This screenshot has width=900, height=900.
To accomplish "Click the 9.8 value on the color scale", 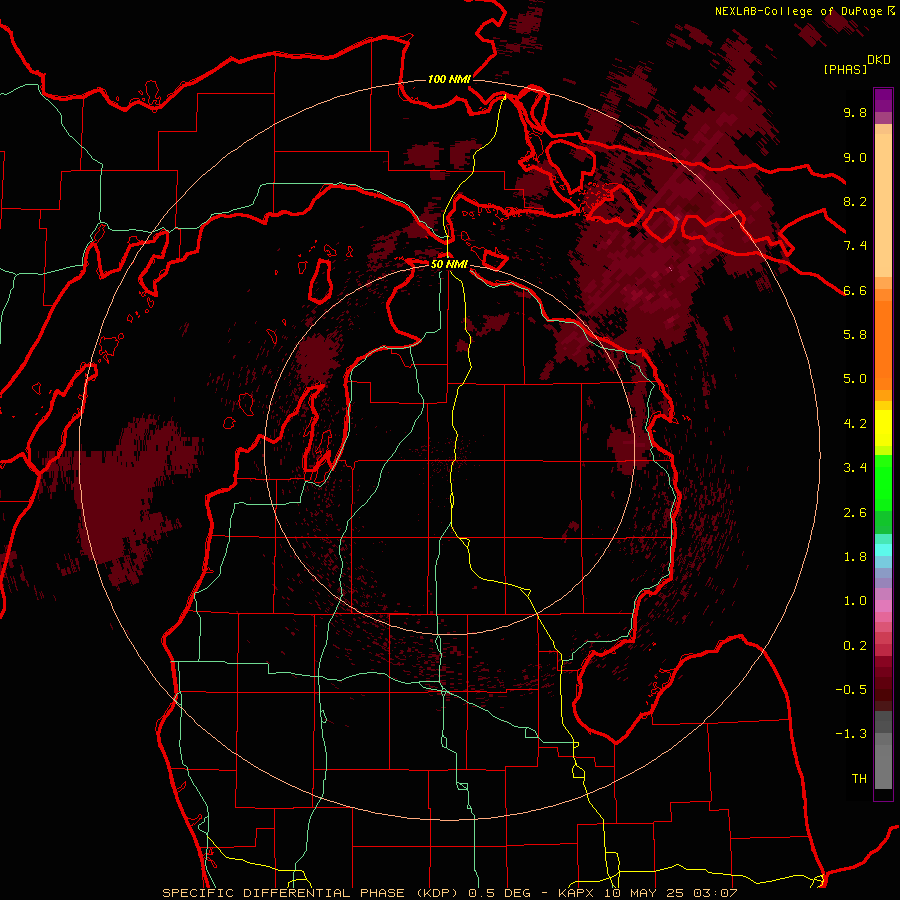I will click(x=855, y=112).
